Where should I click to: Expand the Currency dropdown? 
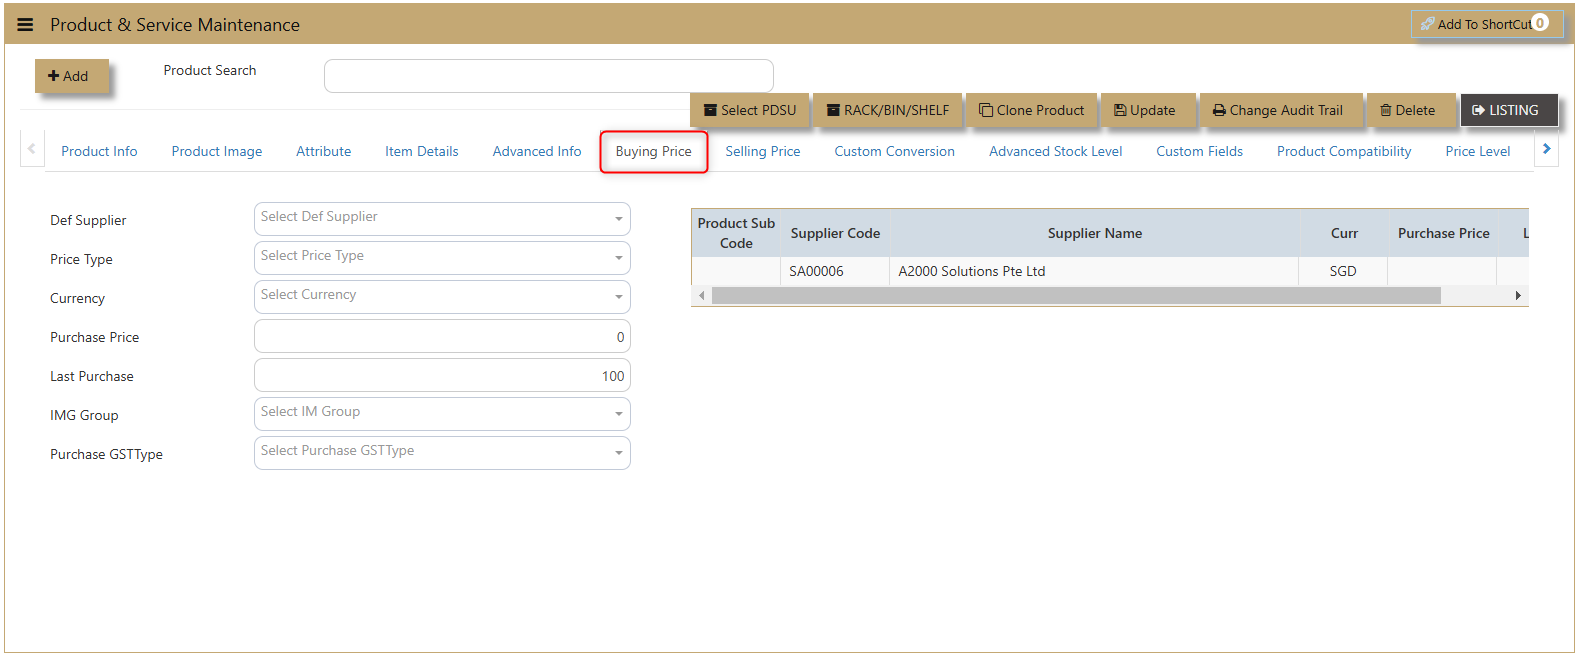click(x=442, y=297)
